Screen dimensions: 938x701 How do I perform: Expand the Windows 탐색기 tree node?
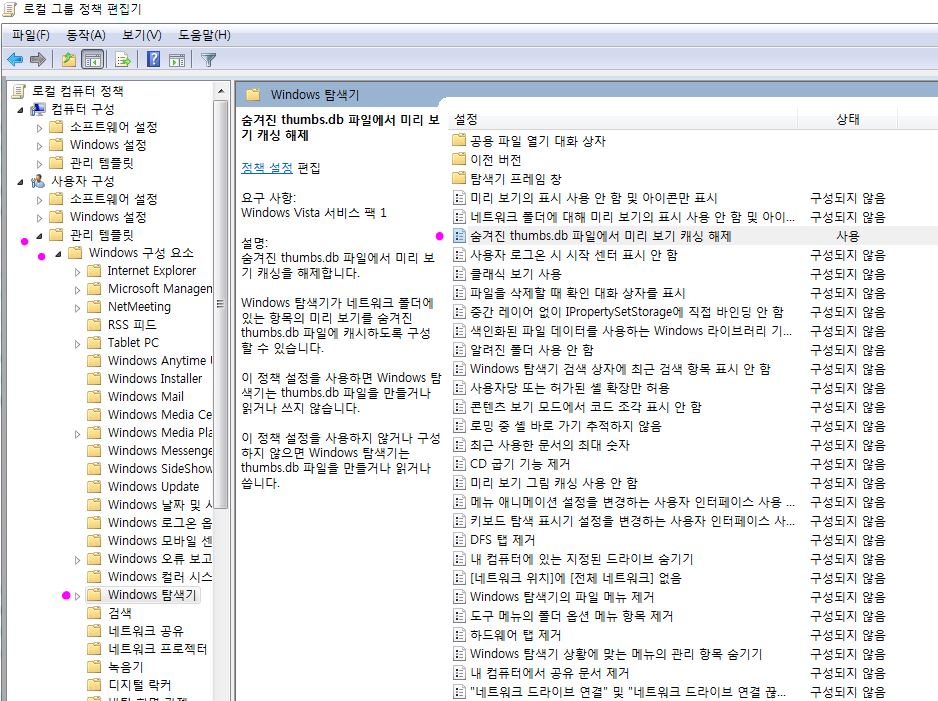click(77, 596)
